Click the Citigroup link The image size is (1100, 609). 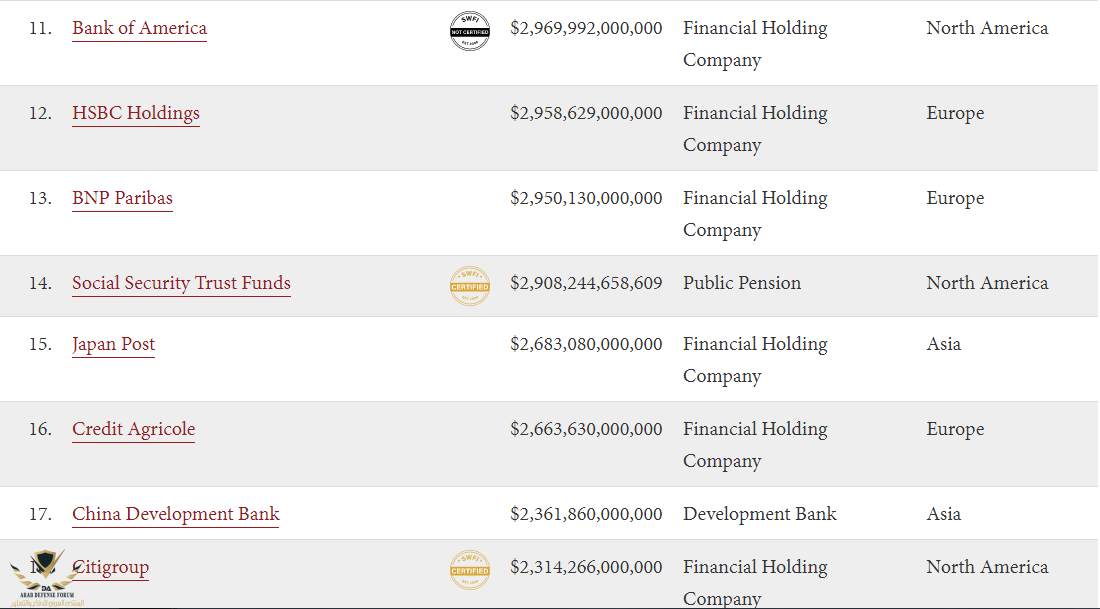click(110, 567)
